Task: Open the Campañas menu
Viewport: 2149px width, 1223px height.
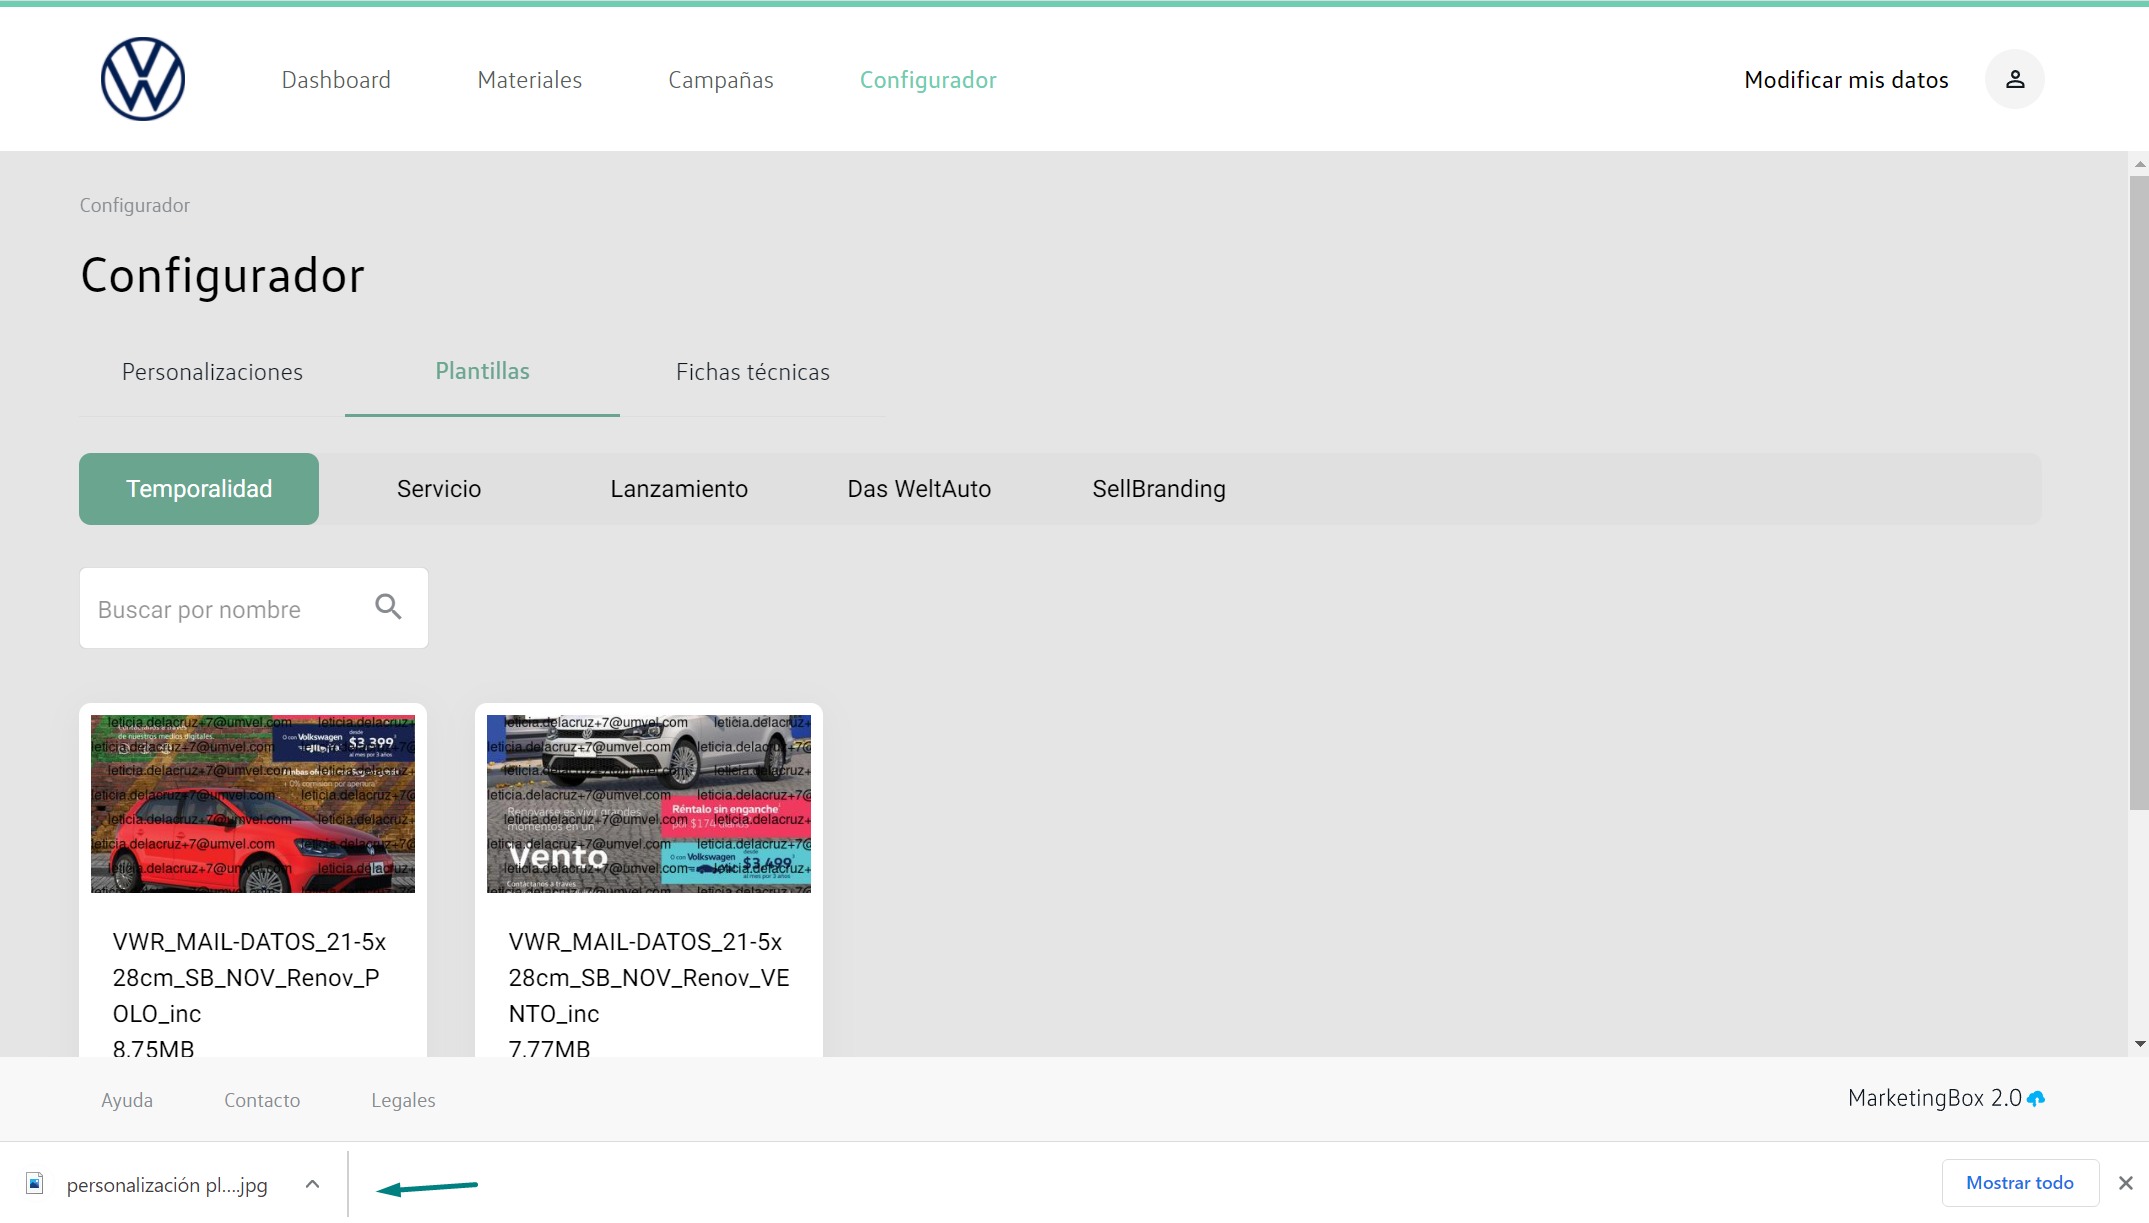Action: point(720,80)
